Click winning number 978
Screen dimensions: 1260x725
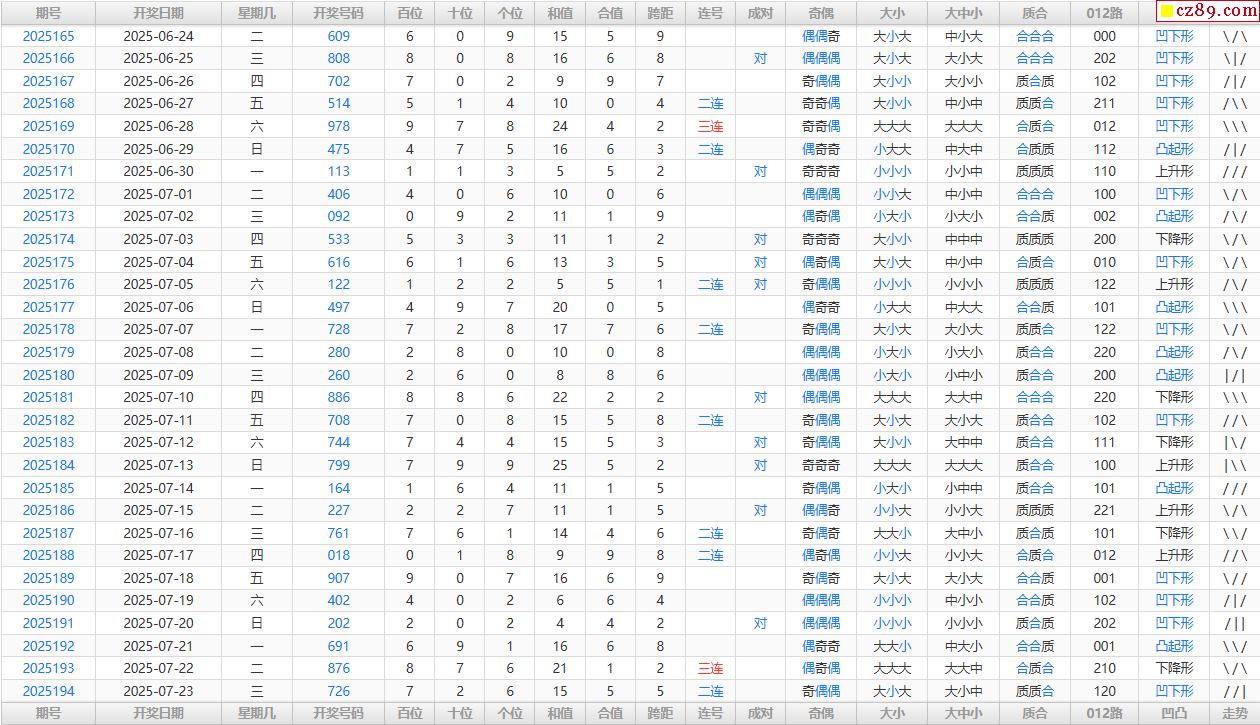pos(339,126)
